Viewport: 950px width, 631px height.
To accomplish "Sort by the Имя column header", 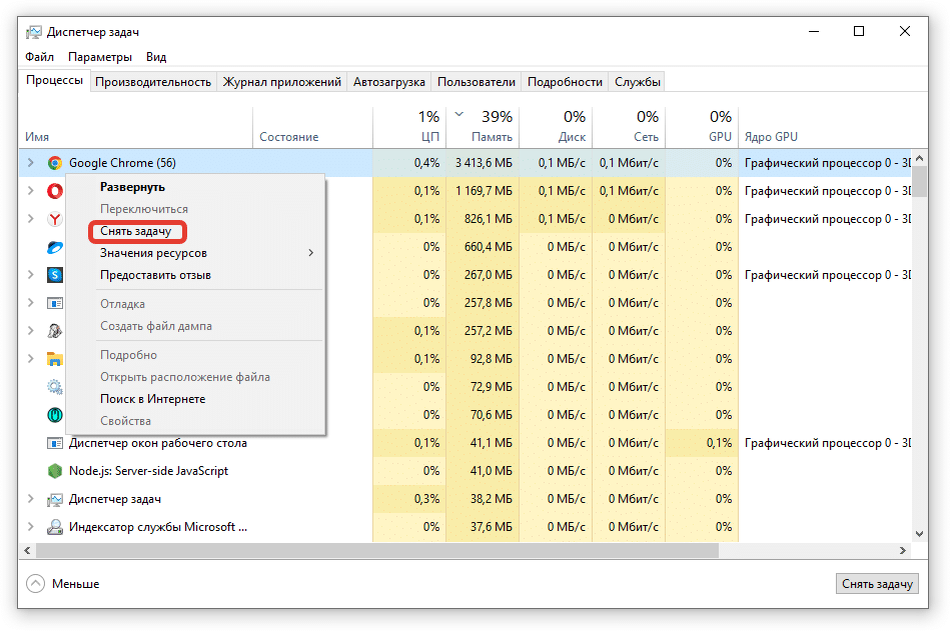I will click(x=136, y=127).
